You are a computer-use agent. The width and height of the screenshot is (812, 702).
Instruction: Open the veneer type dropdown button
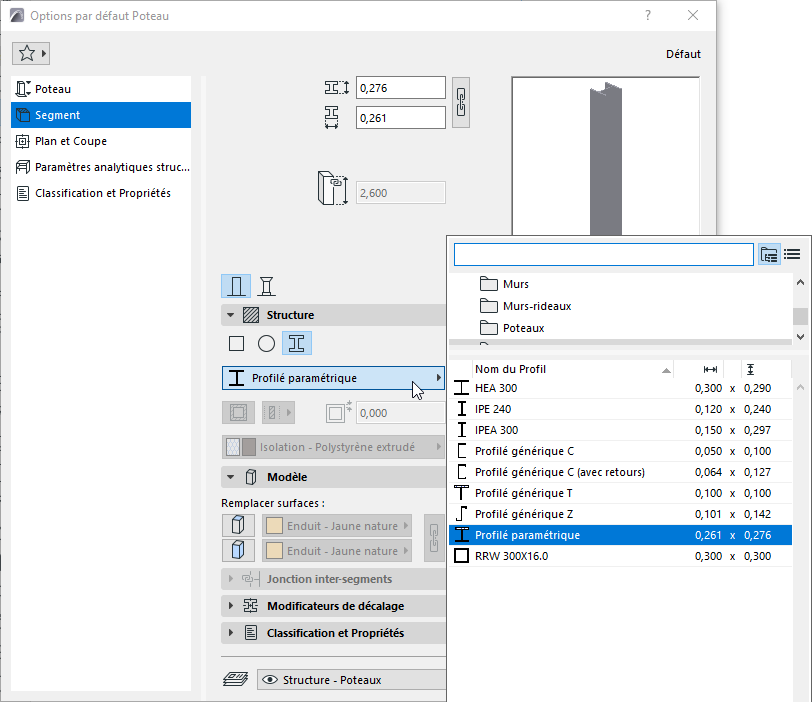point(278,413)
